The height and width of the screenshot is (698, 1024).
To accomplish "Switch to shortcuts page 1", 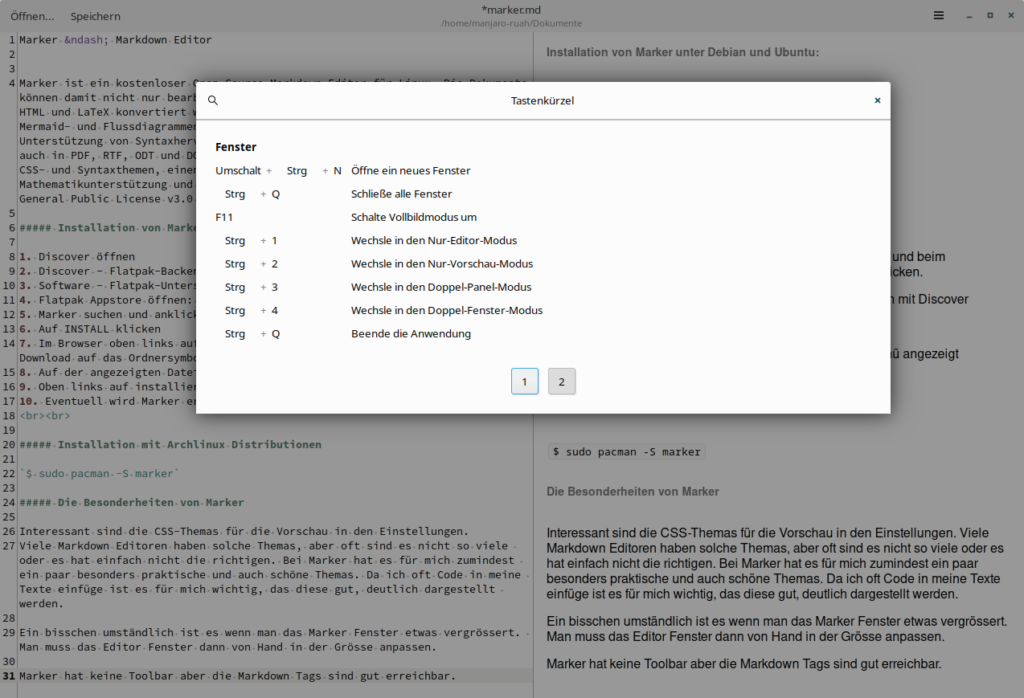I will tap(524, 382).
